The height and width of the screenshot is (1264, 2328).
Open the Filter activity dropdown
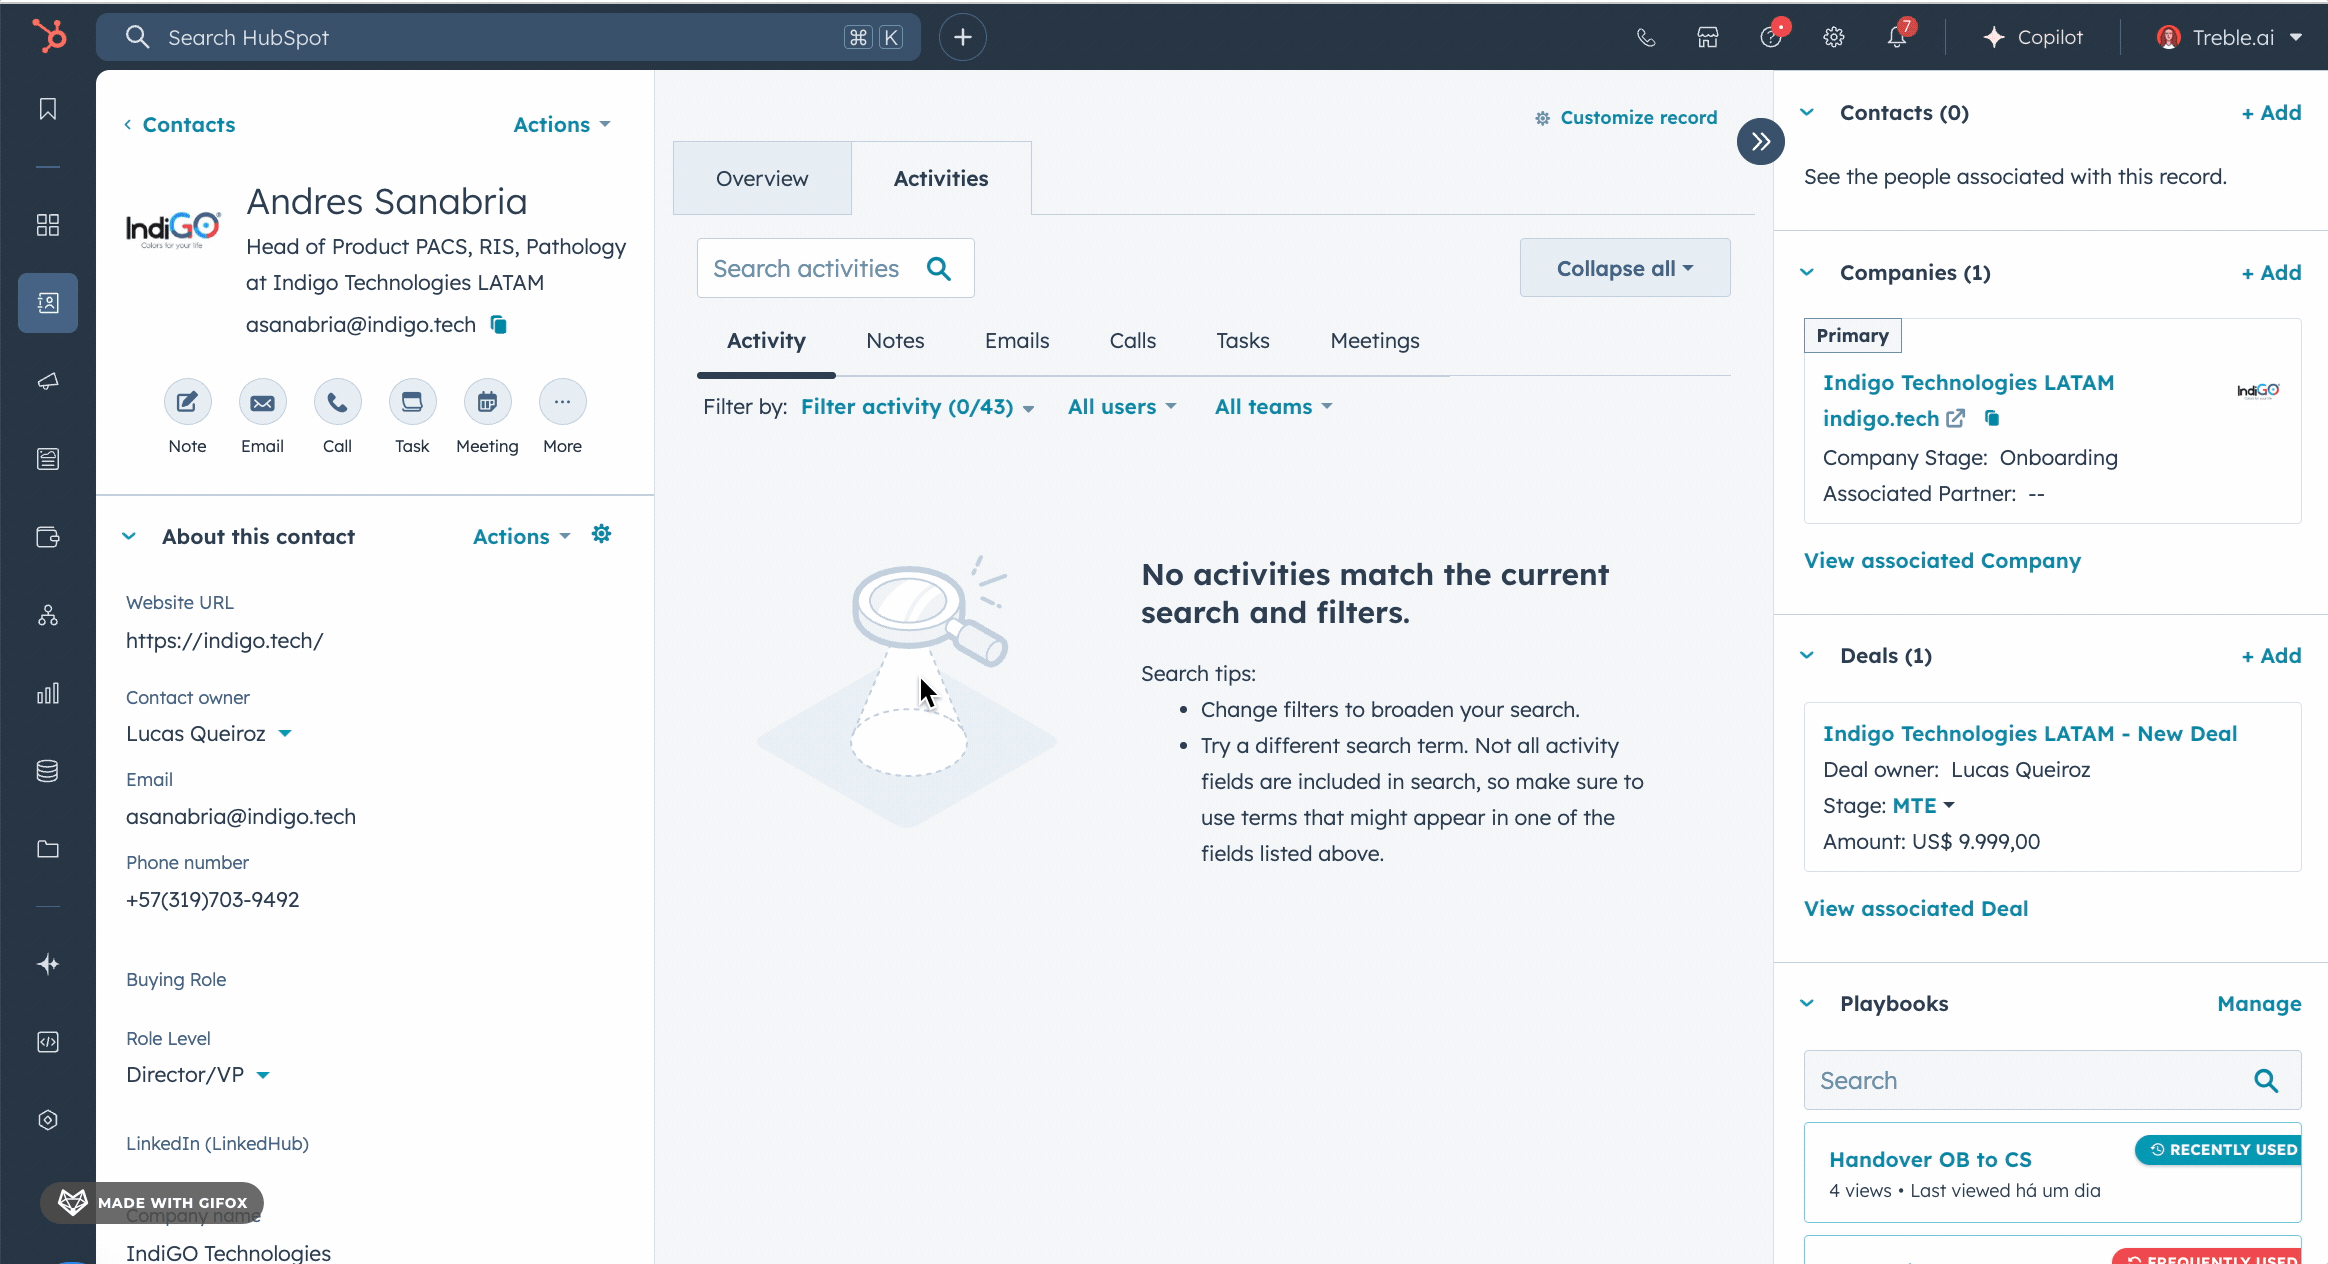[917, 407]
